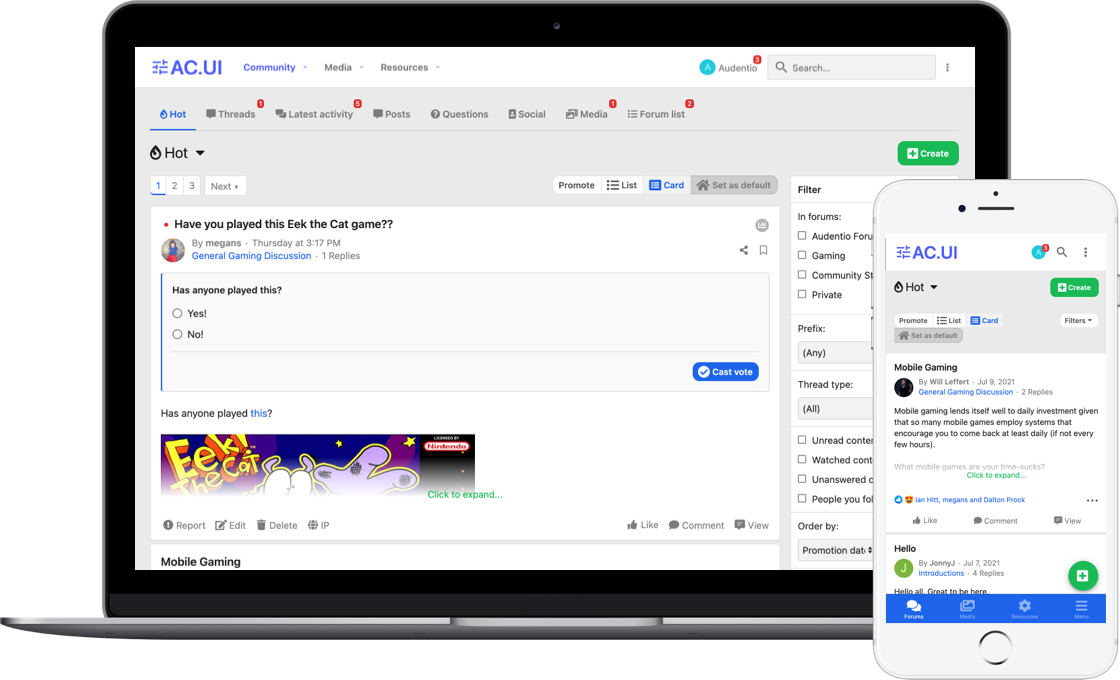Open the Filters dropdown on the phone
The width and height of the screenshot is (1120, 680).
[1078, 321]
